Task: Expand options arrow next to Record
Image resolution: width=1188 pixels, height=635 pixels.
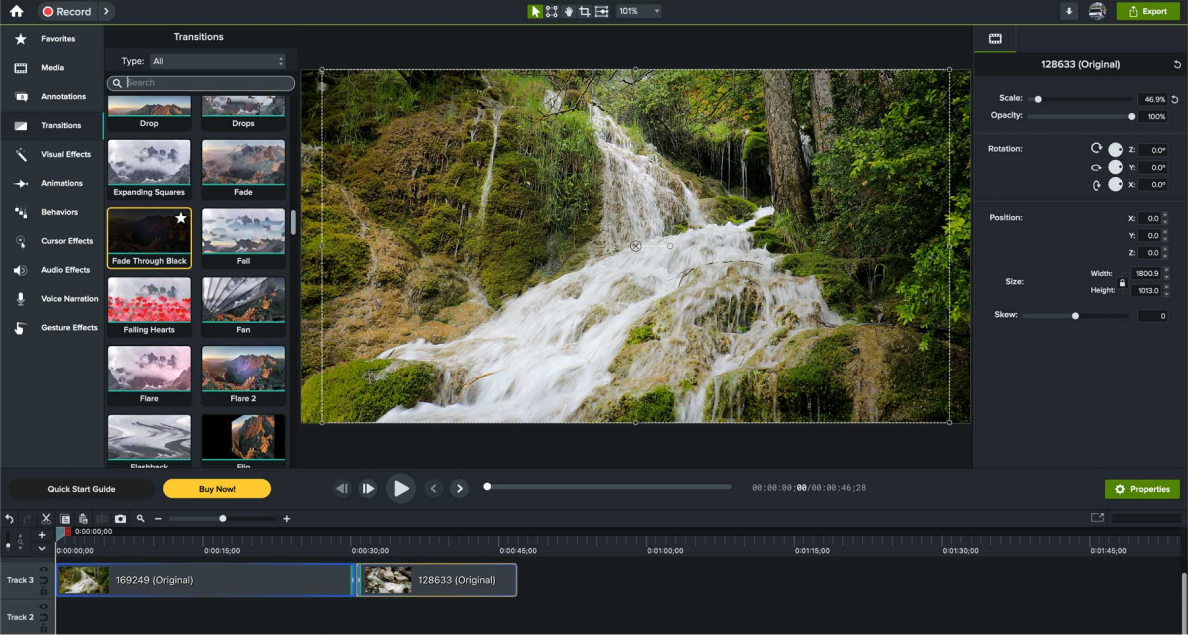Action: [x=105, y=11]
